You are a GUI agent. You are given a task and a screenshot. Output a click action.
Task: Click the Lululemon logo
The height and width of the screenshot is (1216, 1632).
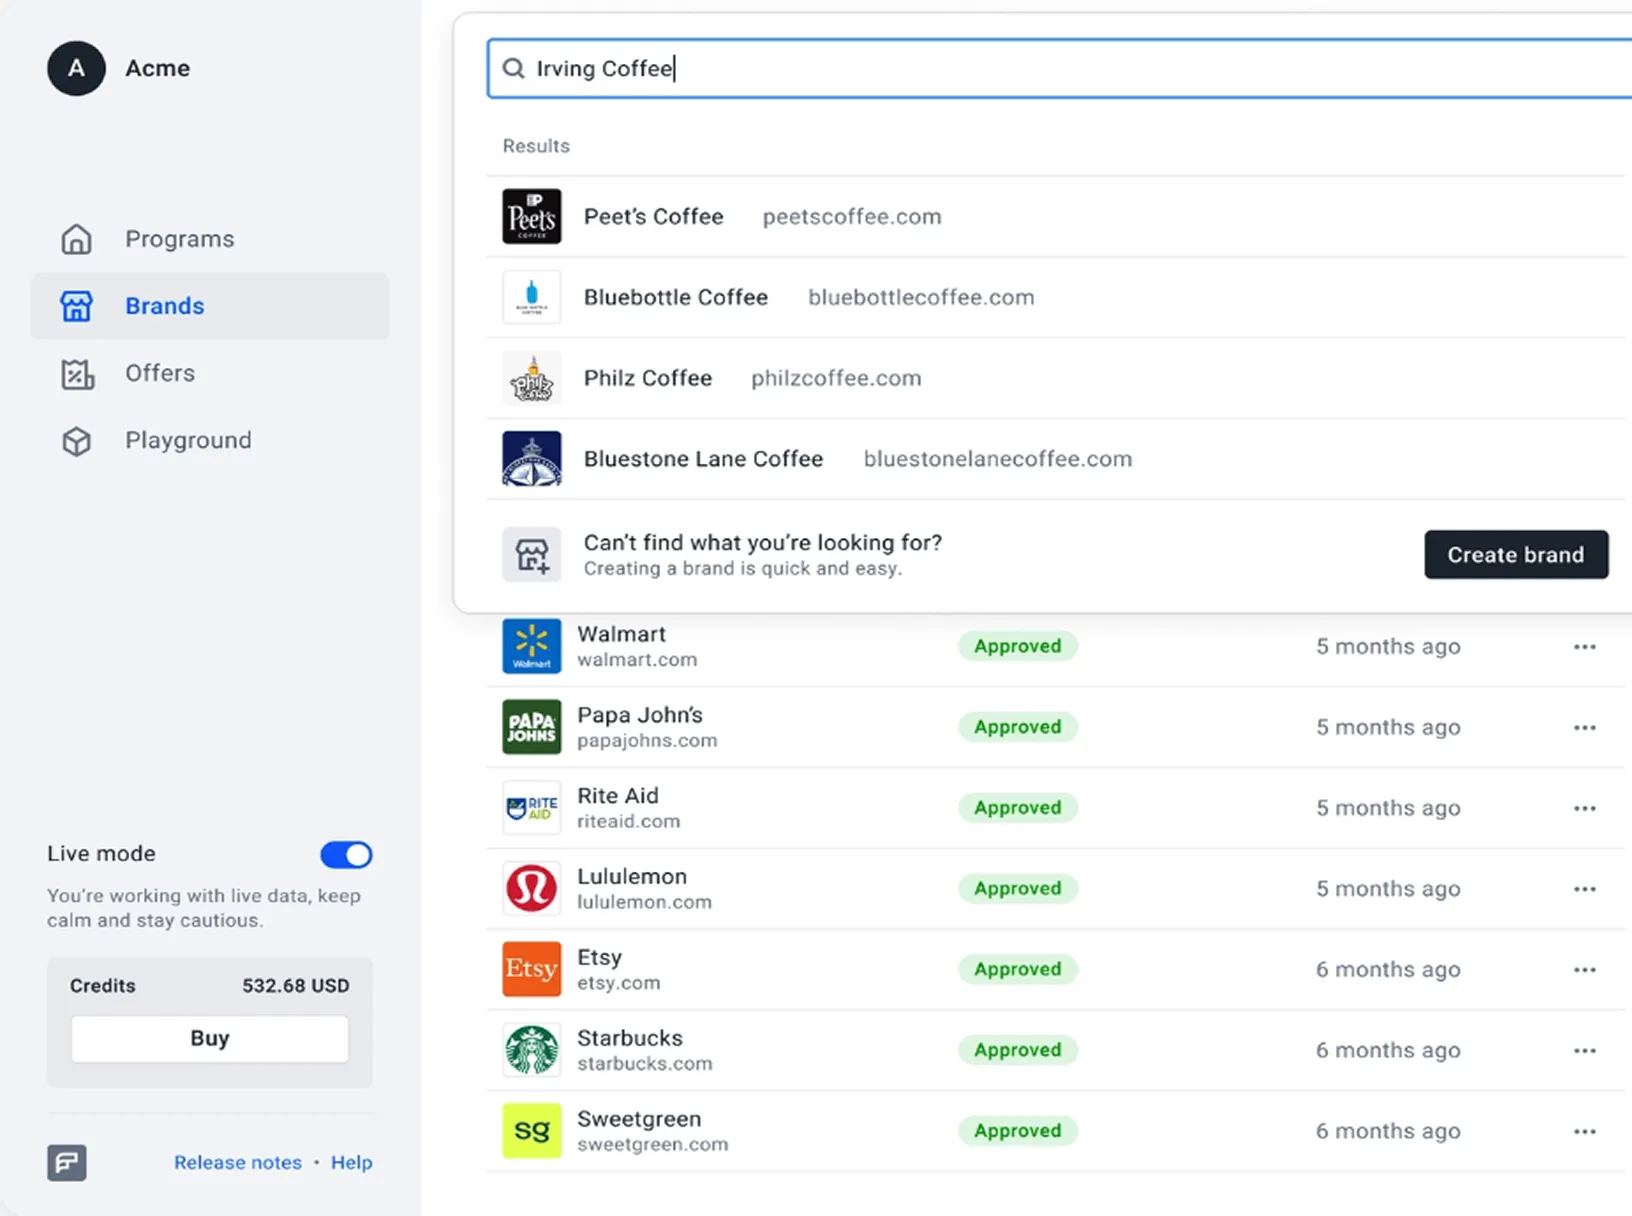531,888
